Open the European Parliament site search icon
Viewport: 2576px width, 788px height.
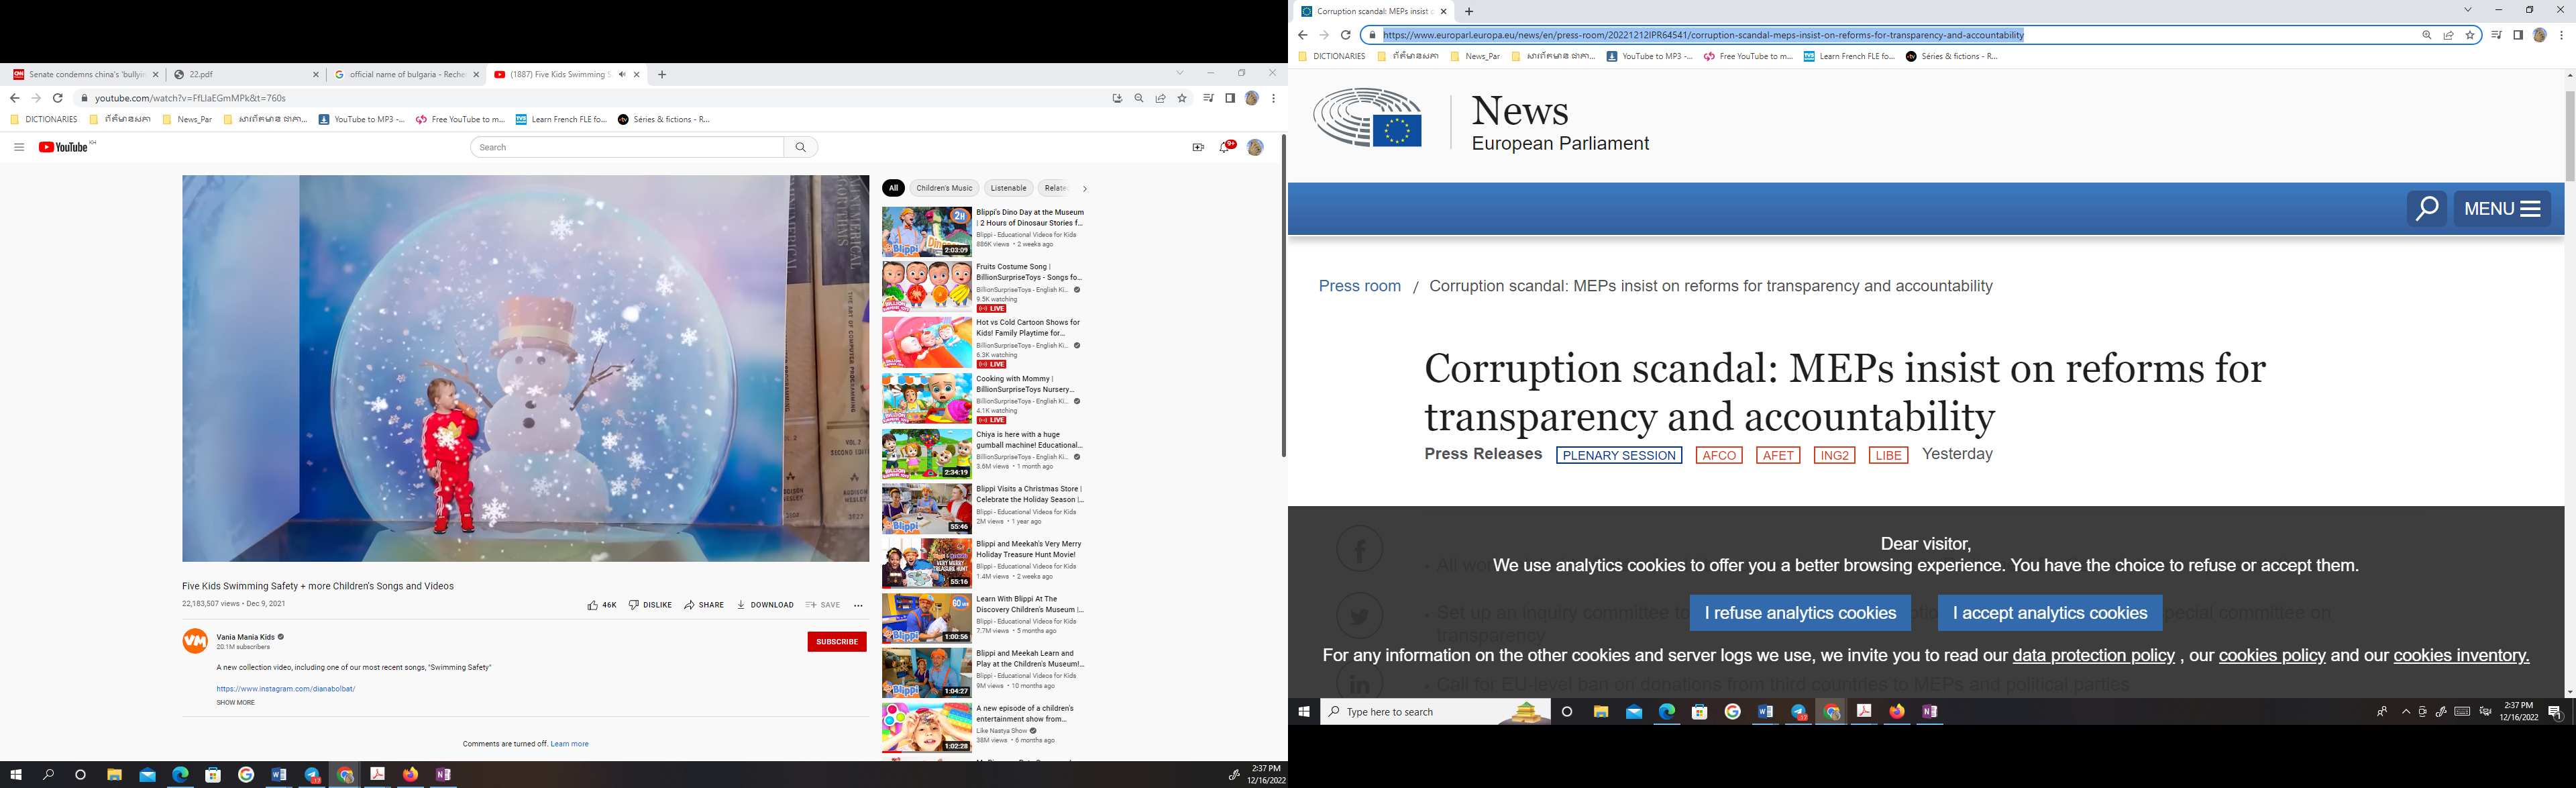coord(2427,208)
